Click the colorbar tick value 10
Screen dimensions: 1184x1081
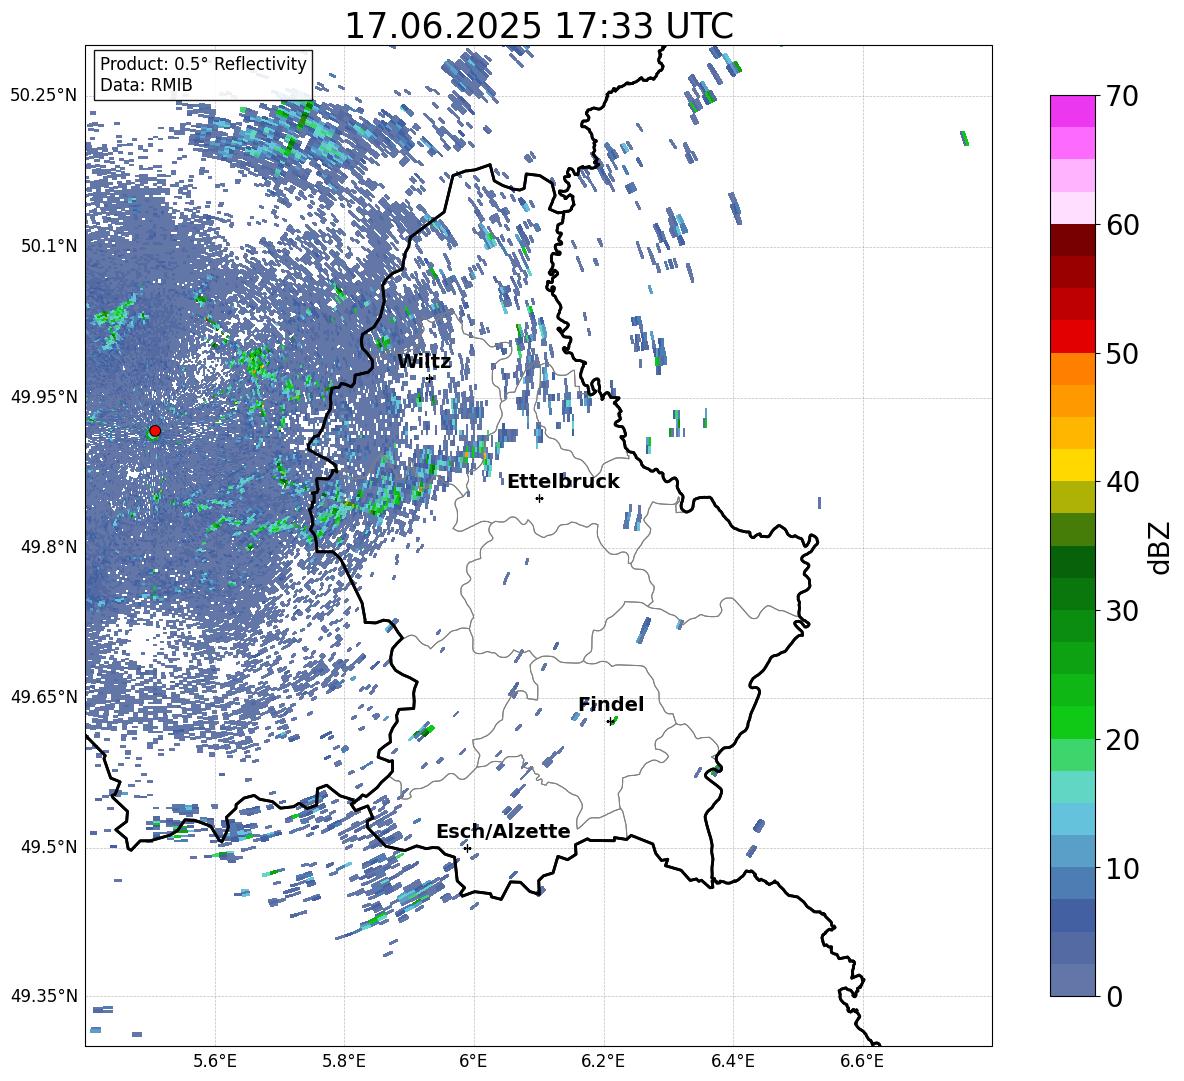pos(1123,868)
